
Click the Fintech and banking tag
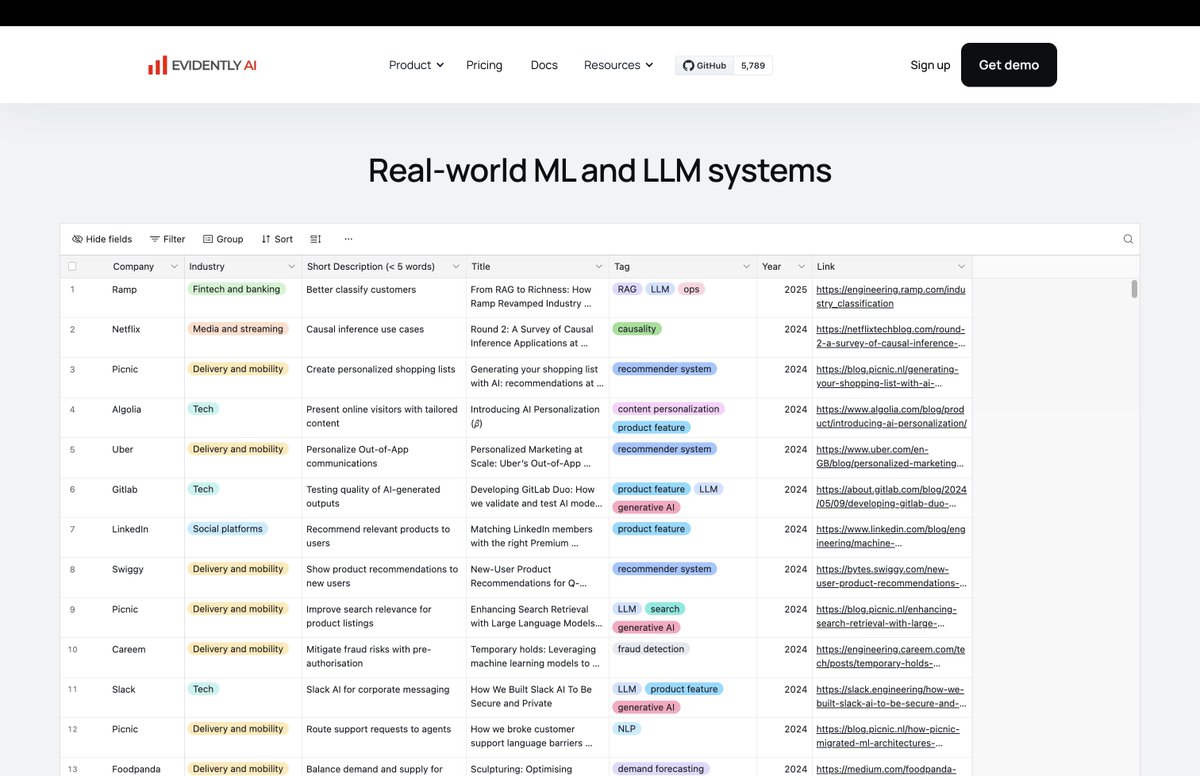point(236,289)
